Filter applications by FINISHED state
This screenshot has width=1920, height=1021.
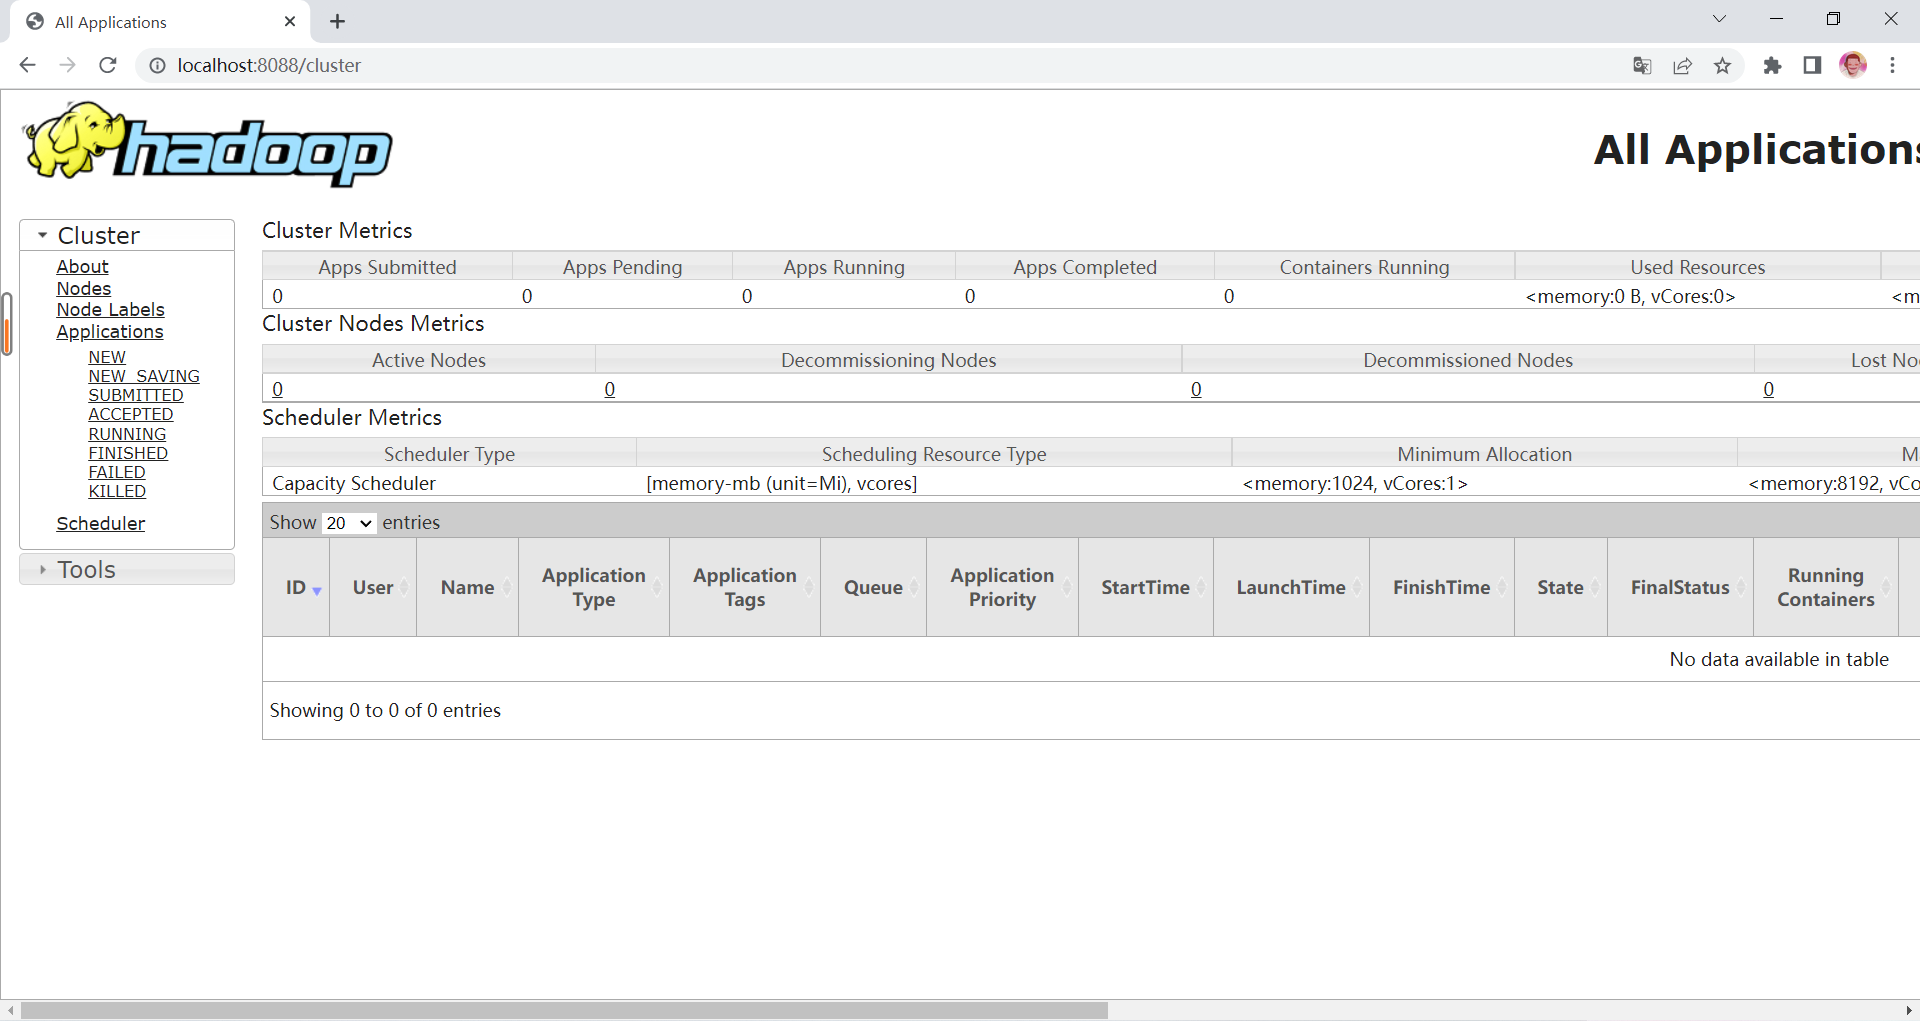(x=128, y=453)
